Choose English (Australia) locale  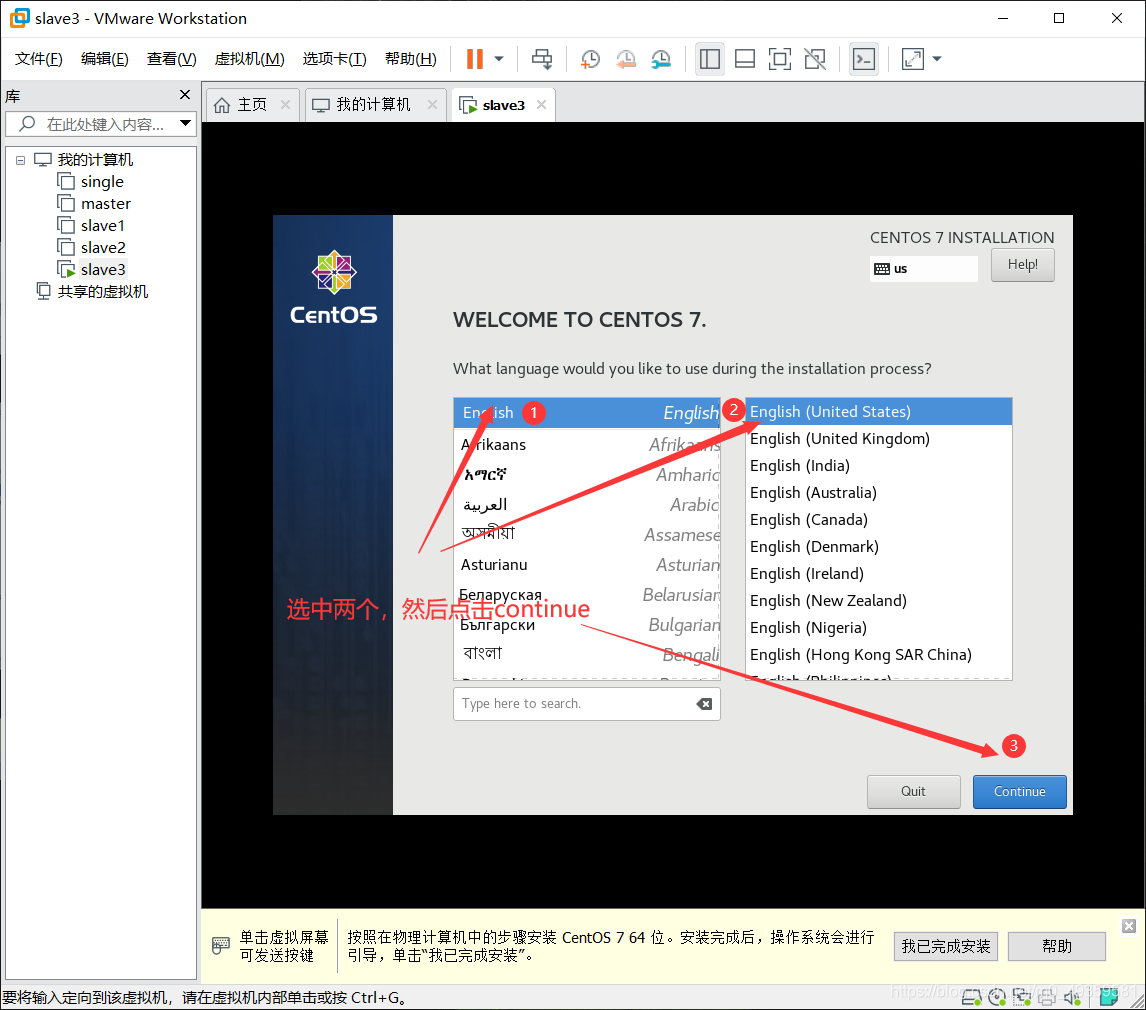(879, 493)
